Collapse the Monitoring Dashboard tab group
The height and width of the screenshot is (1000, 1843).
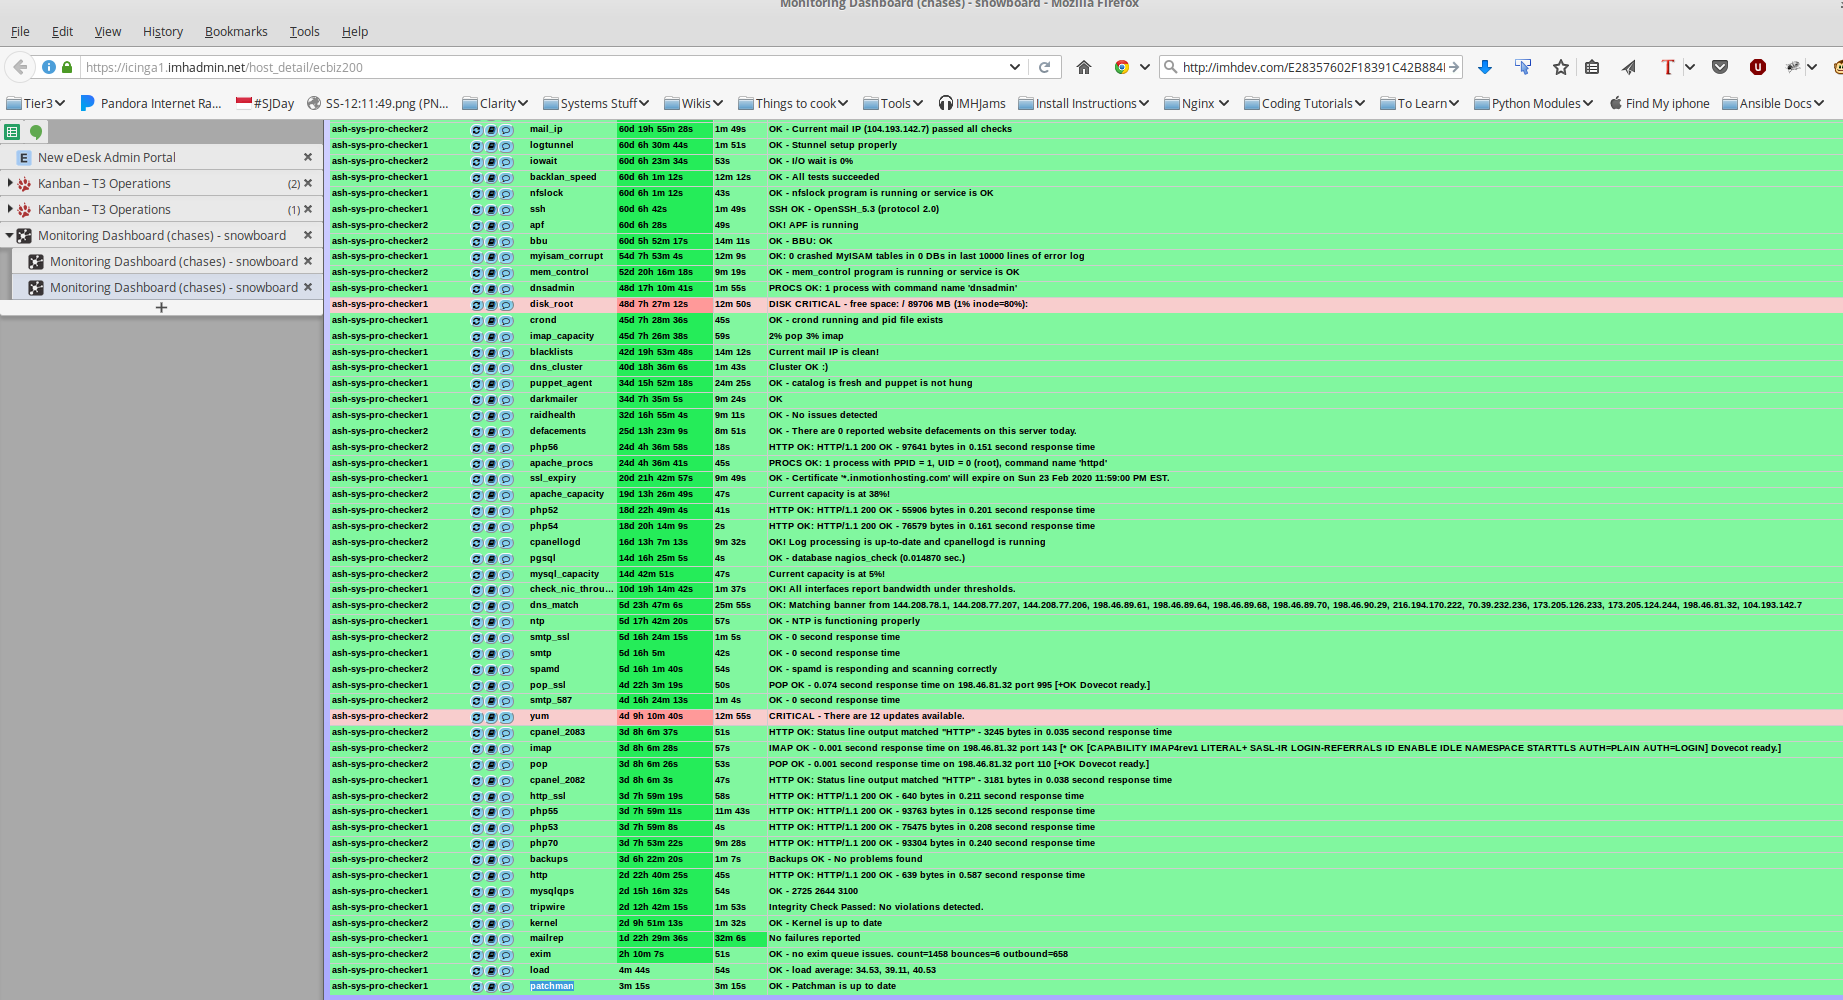click(x=10, y=236)
